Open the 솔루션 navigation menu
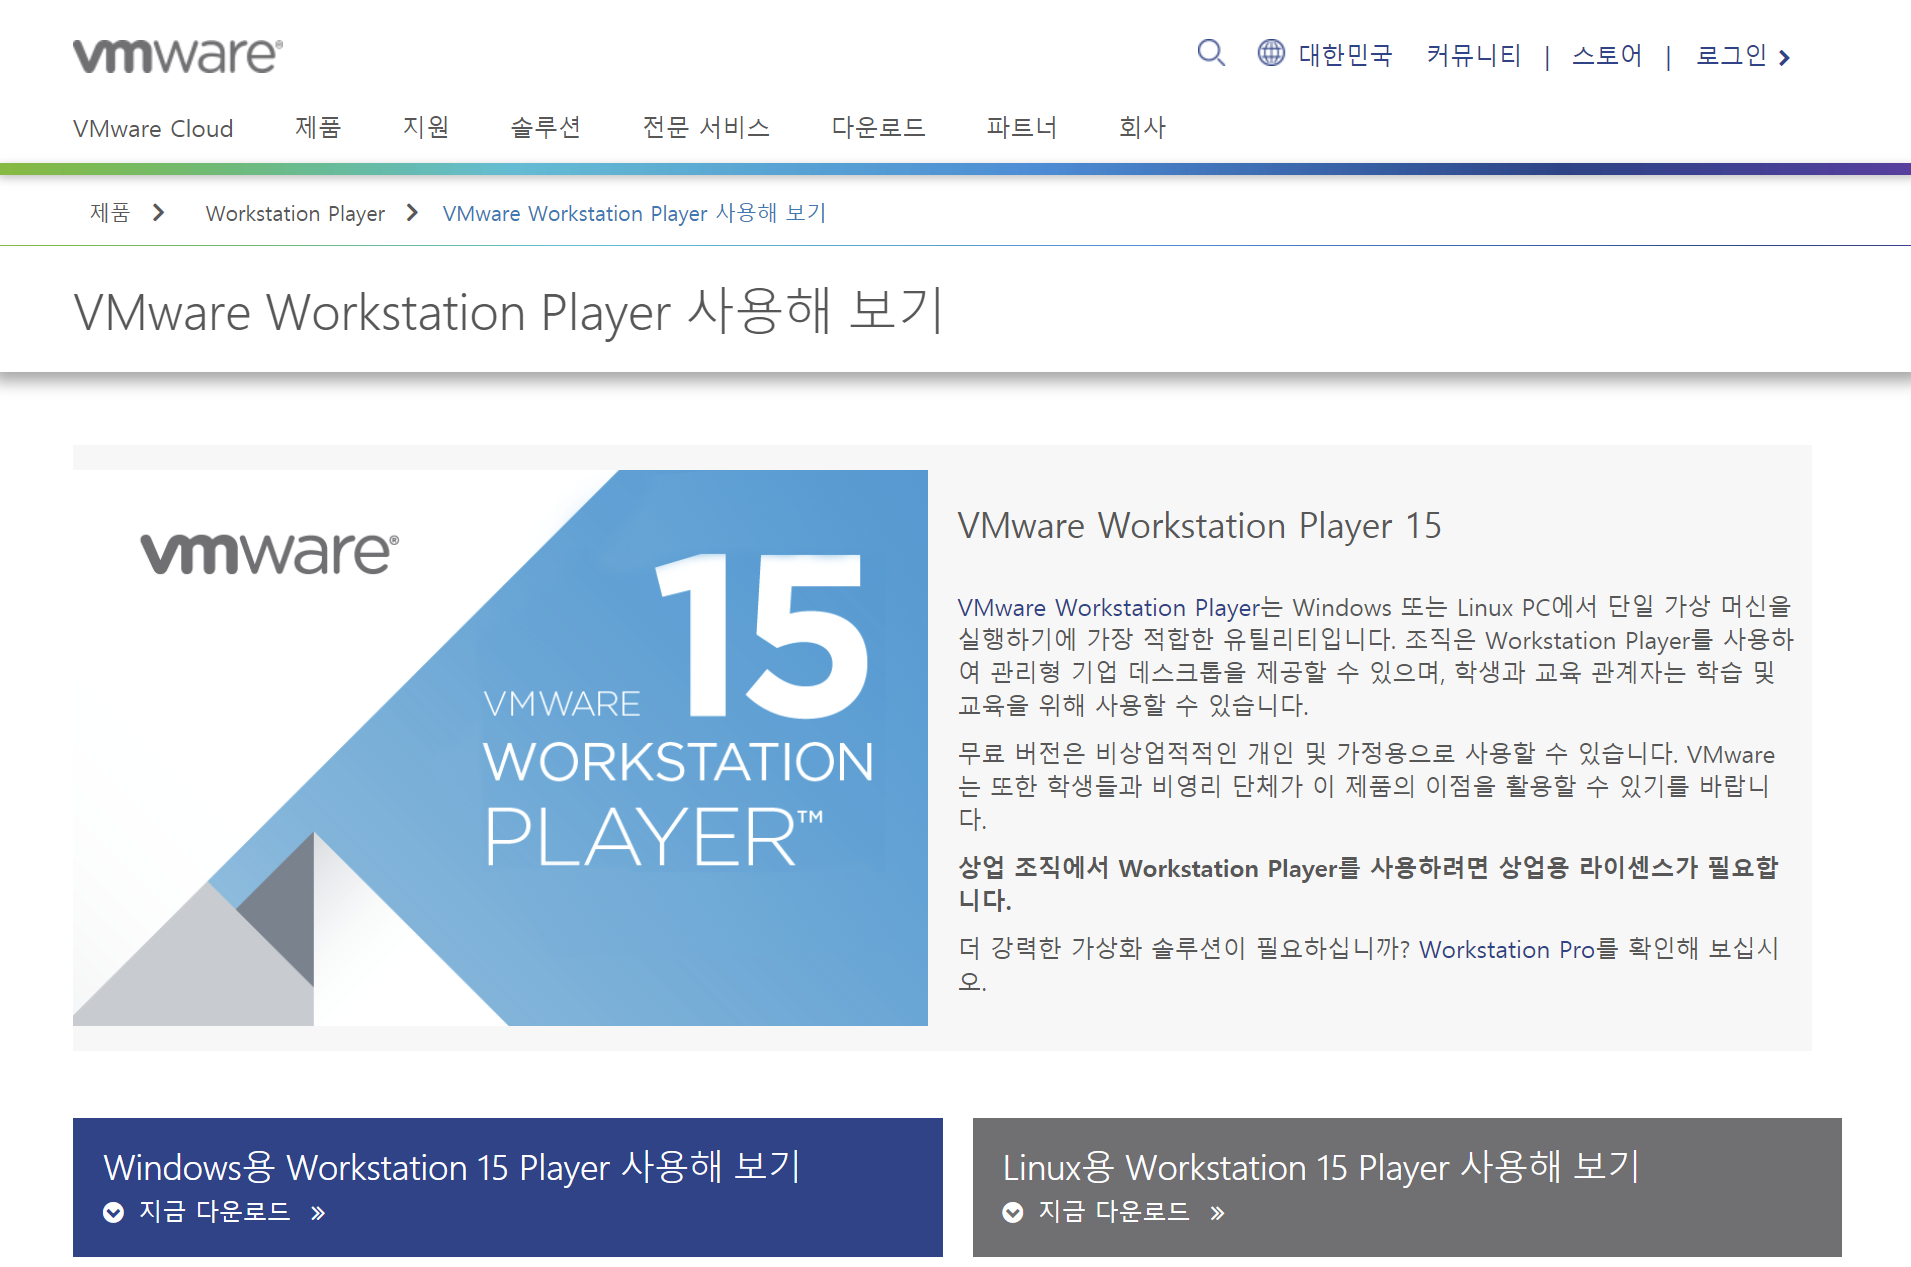This screenshot has width=1911, height=1267. tap(545, 128)
